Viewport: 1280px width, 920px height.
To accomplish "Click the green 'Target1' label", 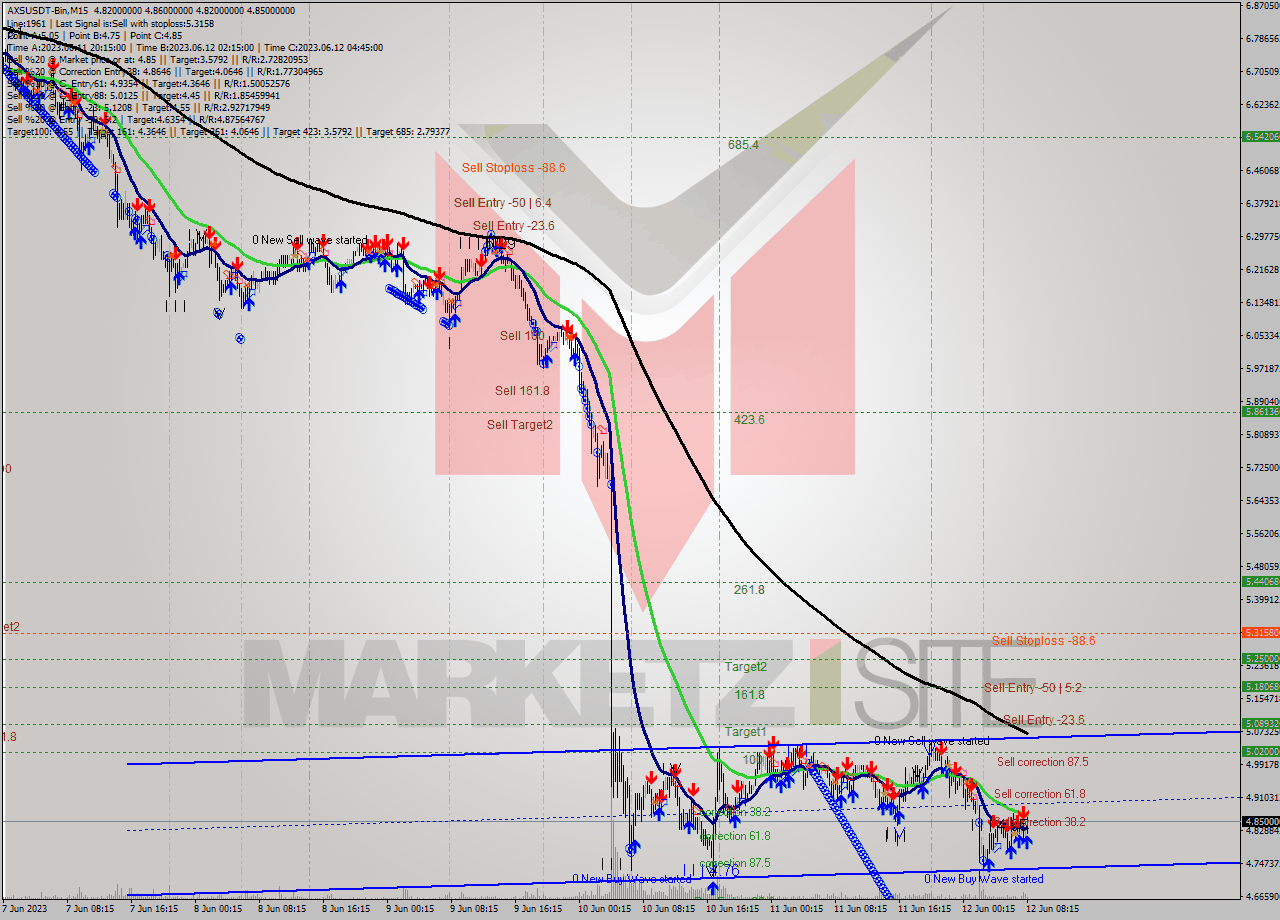I will click(x=746, y=732).
